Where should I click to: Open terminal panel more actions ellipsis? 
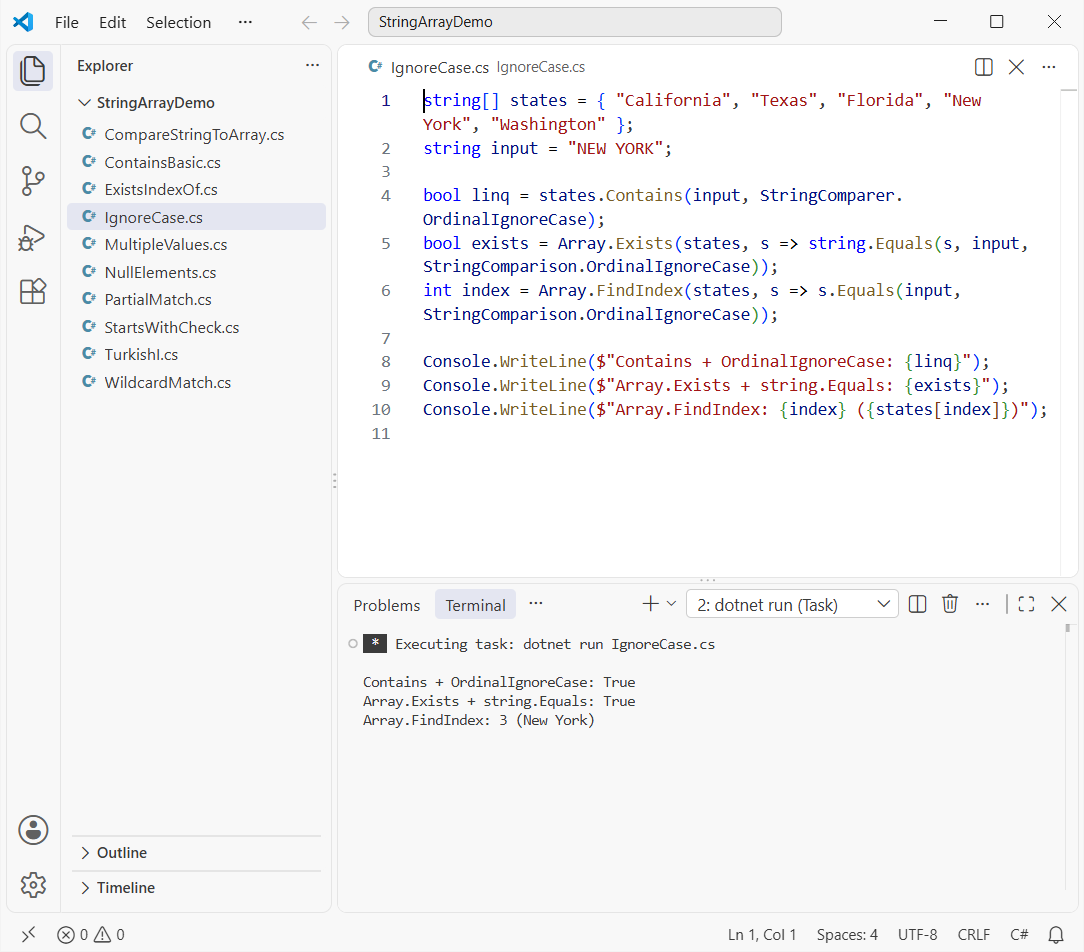(982, 604)
